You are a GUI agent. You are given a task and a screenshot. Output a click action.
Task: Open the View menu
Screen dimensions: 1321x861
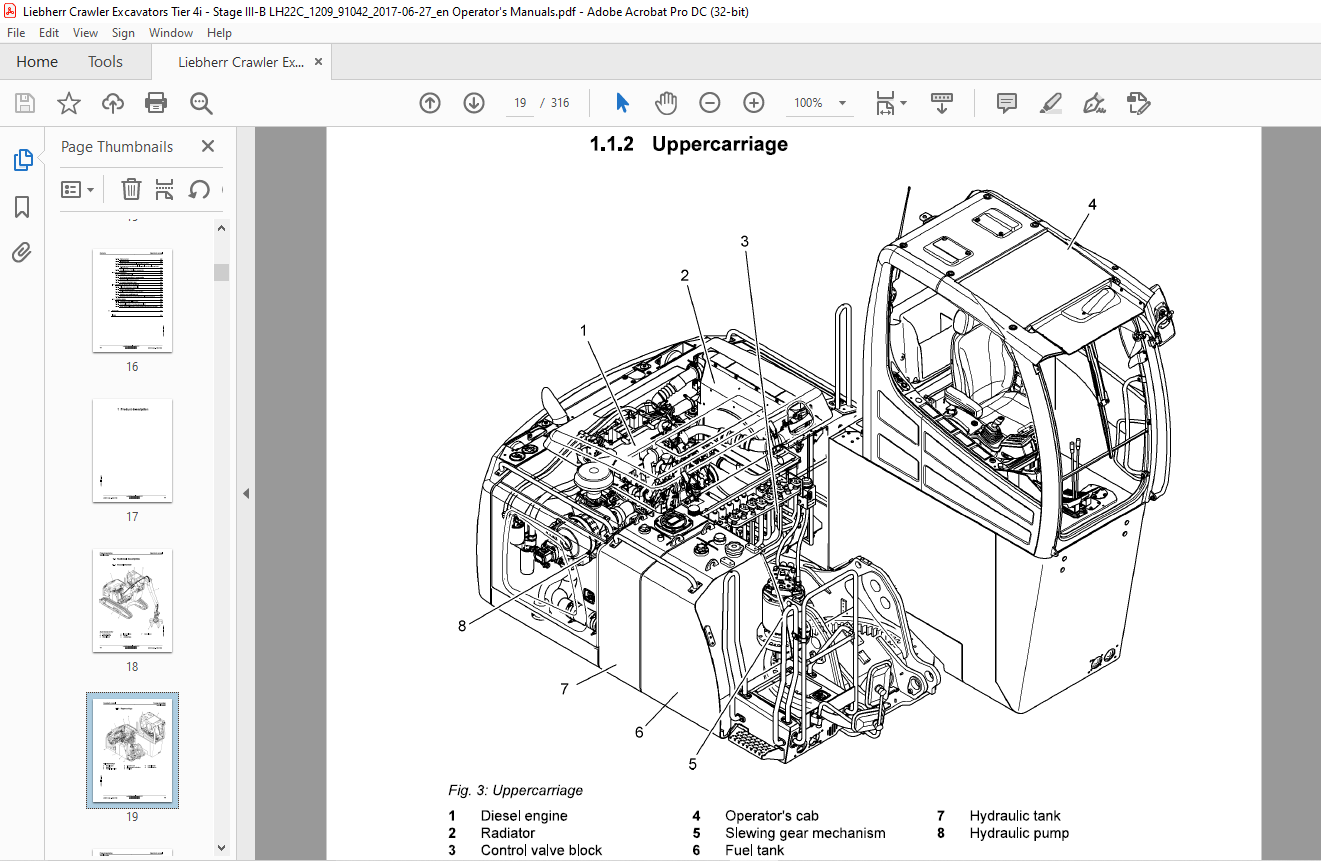[85, 33]
